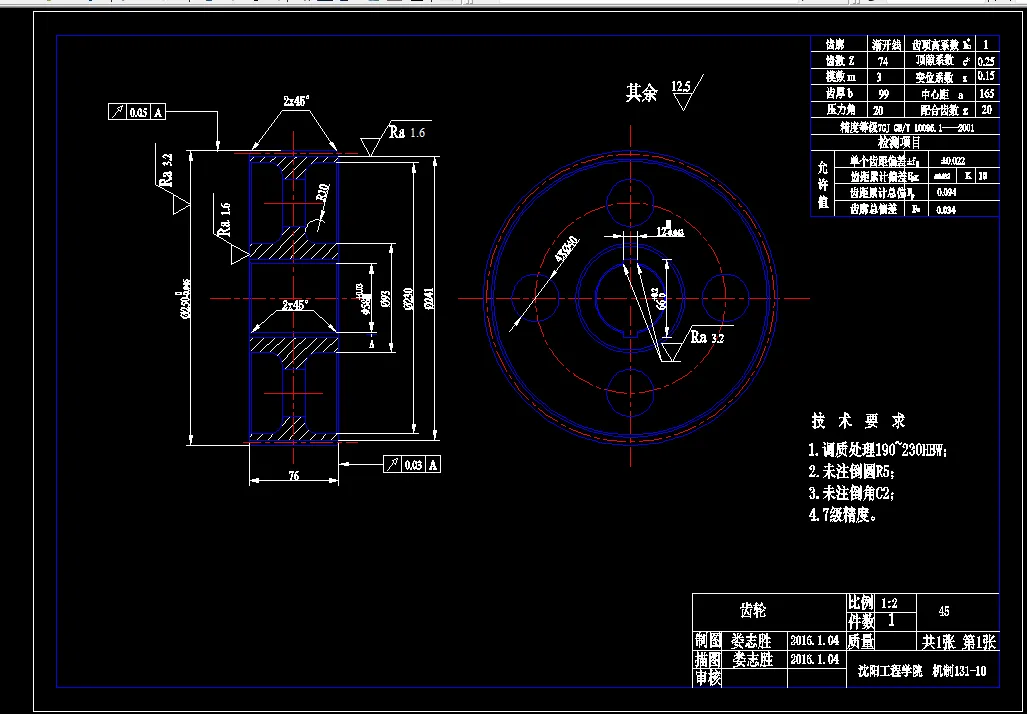Image resolution: width=1027 pixels, height=714 pixels.
Task: Select the note 2.未注倒圆R5
Action: (x=851, y=471)
